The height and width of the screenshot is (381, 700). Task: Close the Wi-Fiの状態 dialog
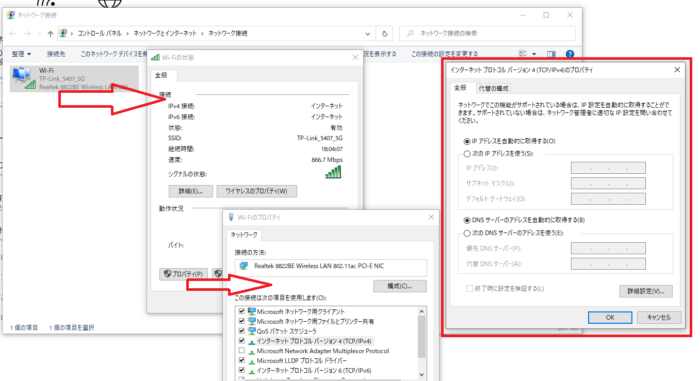(355, 58)
